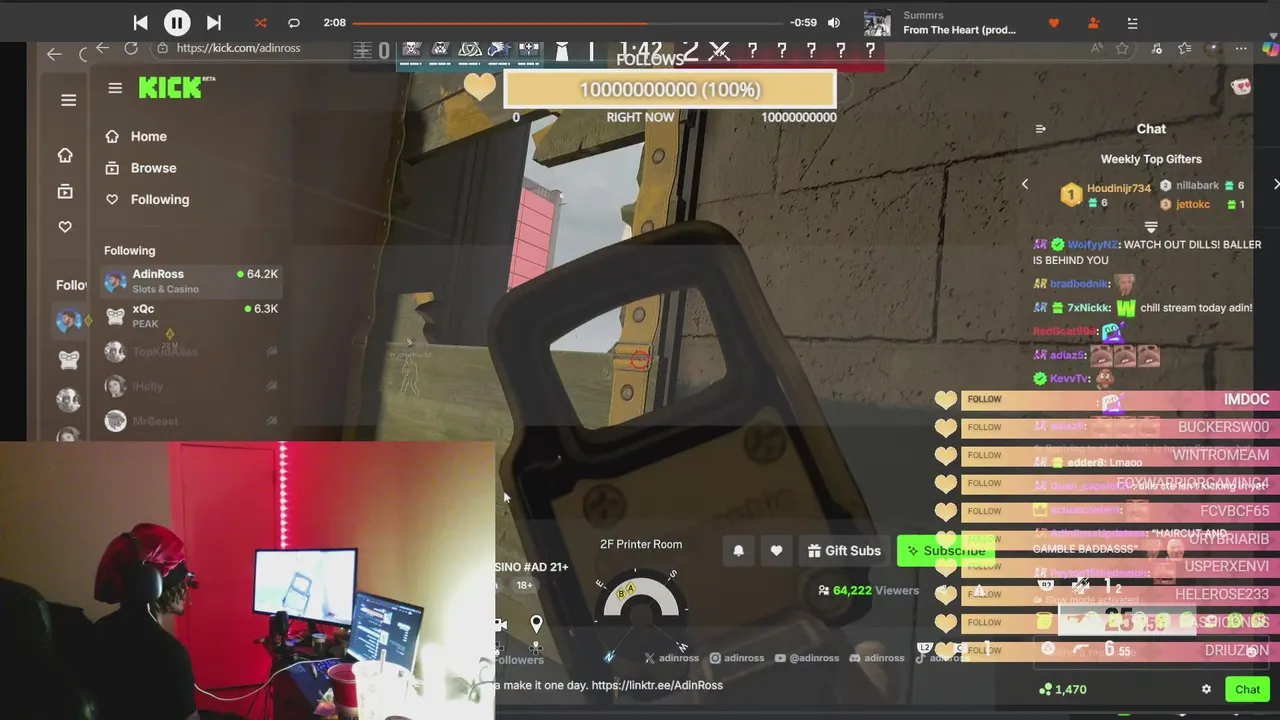
Task: Open chat settings gear icon
Action: [1206, 689]
